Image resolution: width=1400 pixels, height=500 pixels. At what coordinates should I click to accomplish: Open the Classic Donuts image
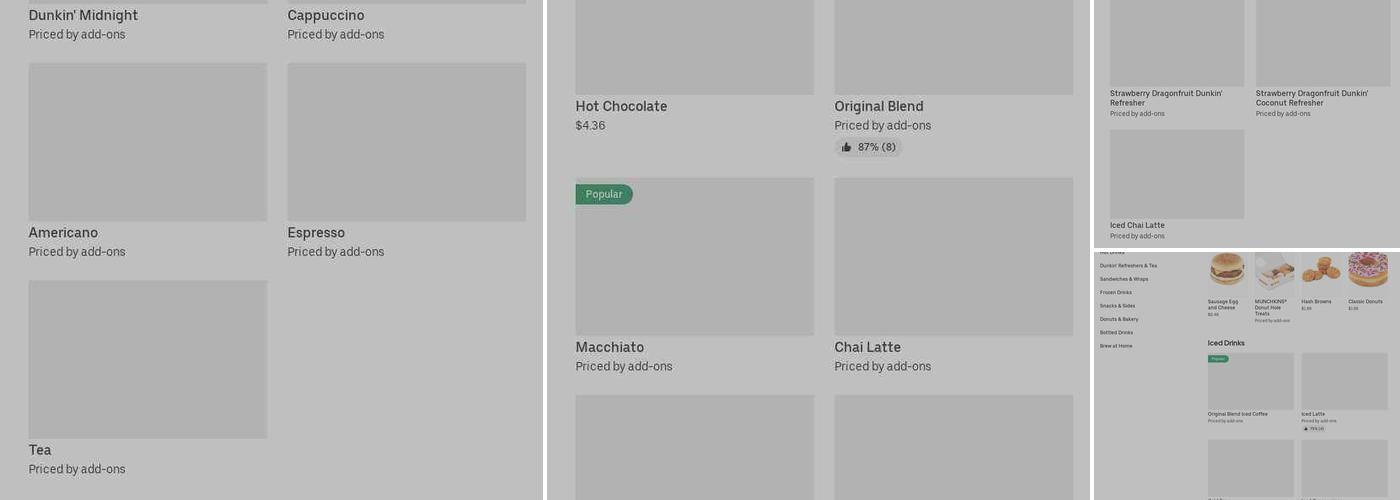[1367, 270]
